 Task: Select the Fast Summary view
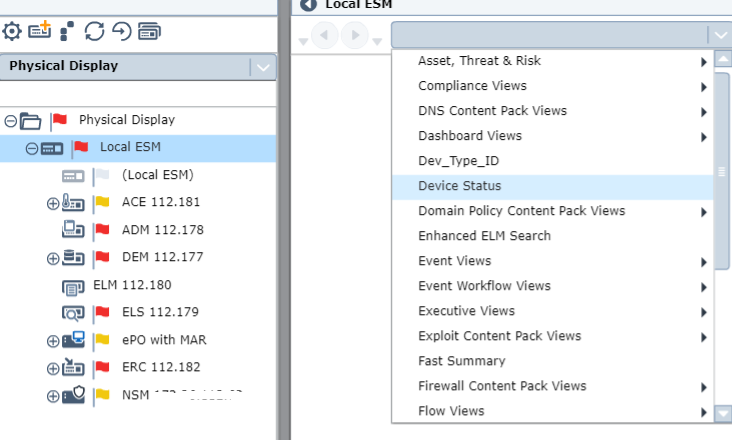[552, 361]
